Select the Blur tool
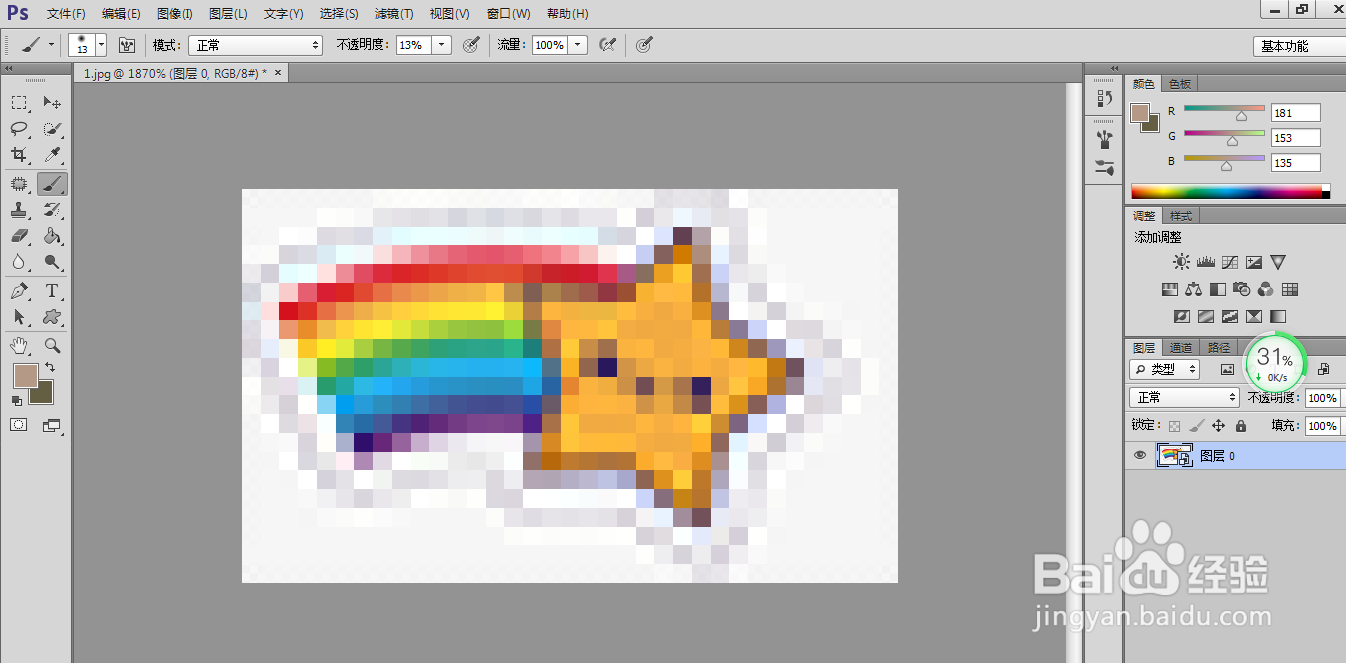 point(19,262)
